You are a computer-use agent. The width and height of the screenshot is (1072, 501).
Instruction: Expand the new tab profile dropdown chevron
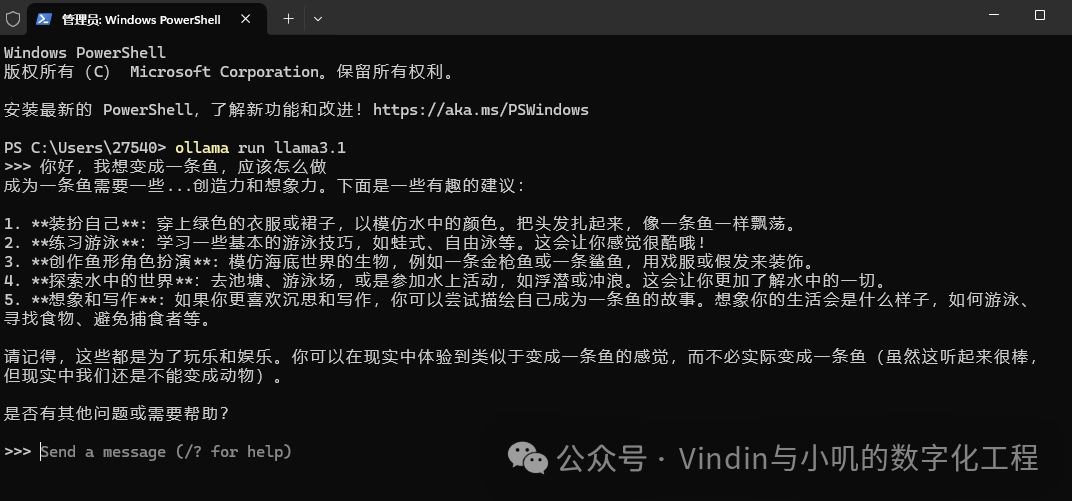pyautogui.click(x=317, y=19)
